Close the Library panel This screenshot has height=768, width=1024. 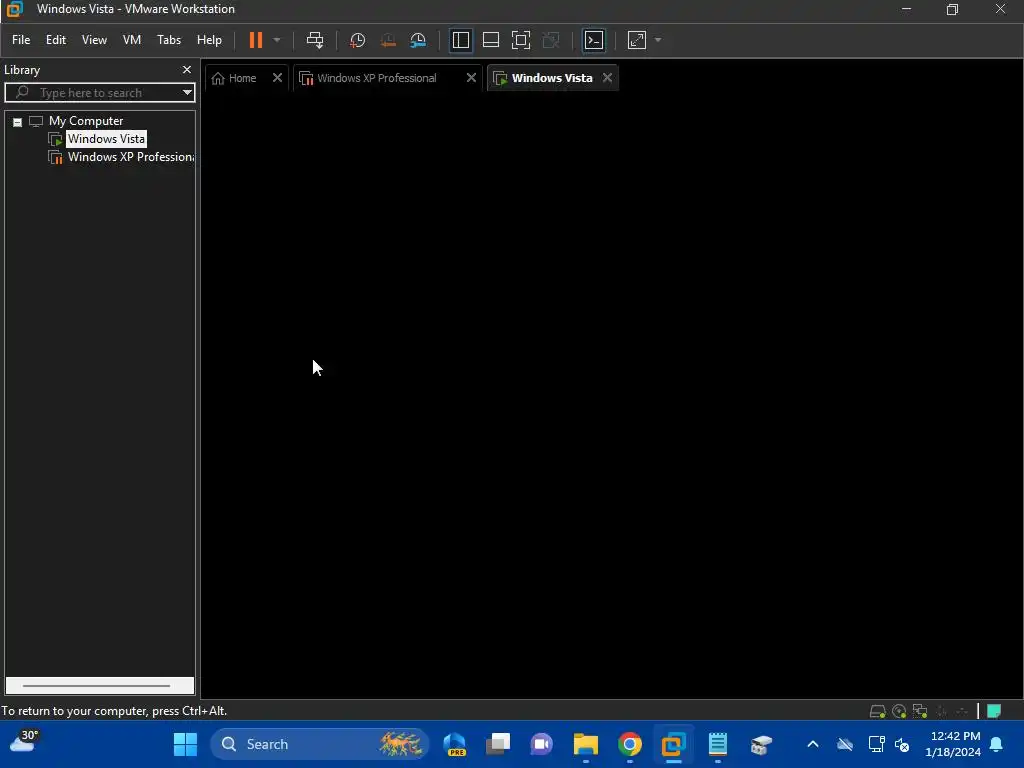[187, 69]
